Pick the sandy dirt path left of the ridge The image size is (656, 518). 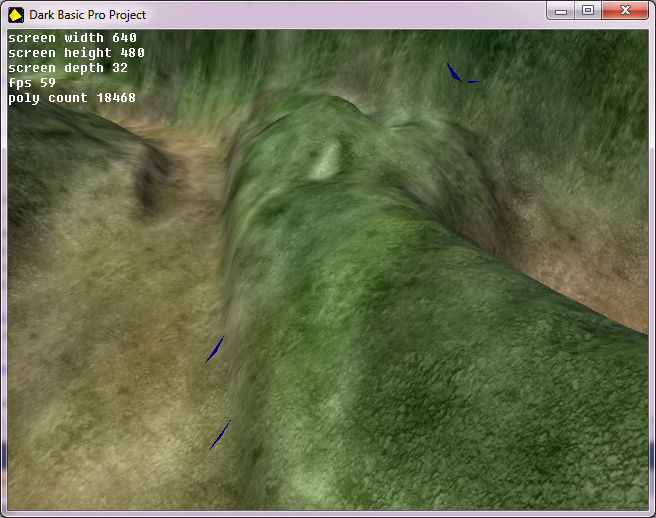point(110,330)
